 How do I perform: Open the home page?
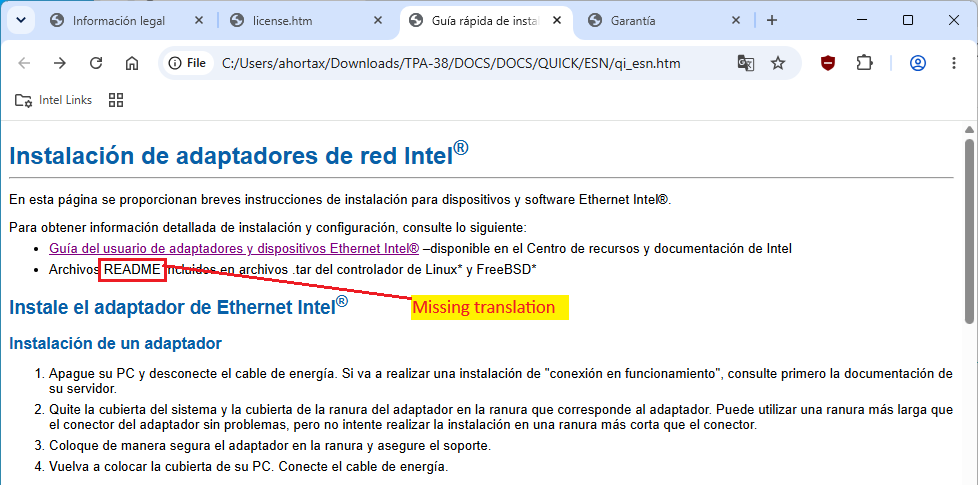(132, 63)
